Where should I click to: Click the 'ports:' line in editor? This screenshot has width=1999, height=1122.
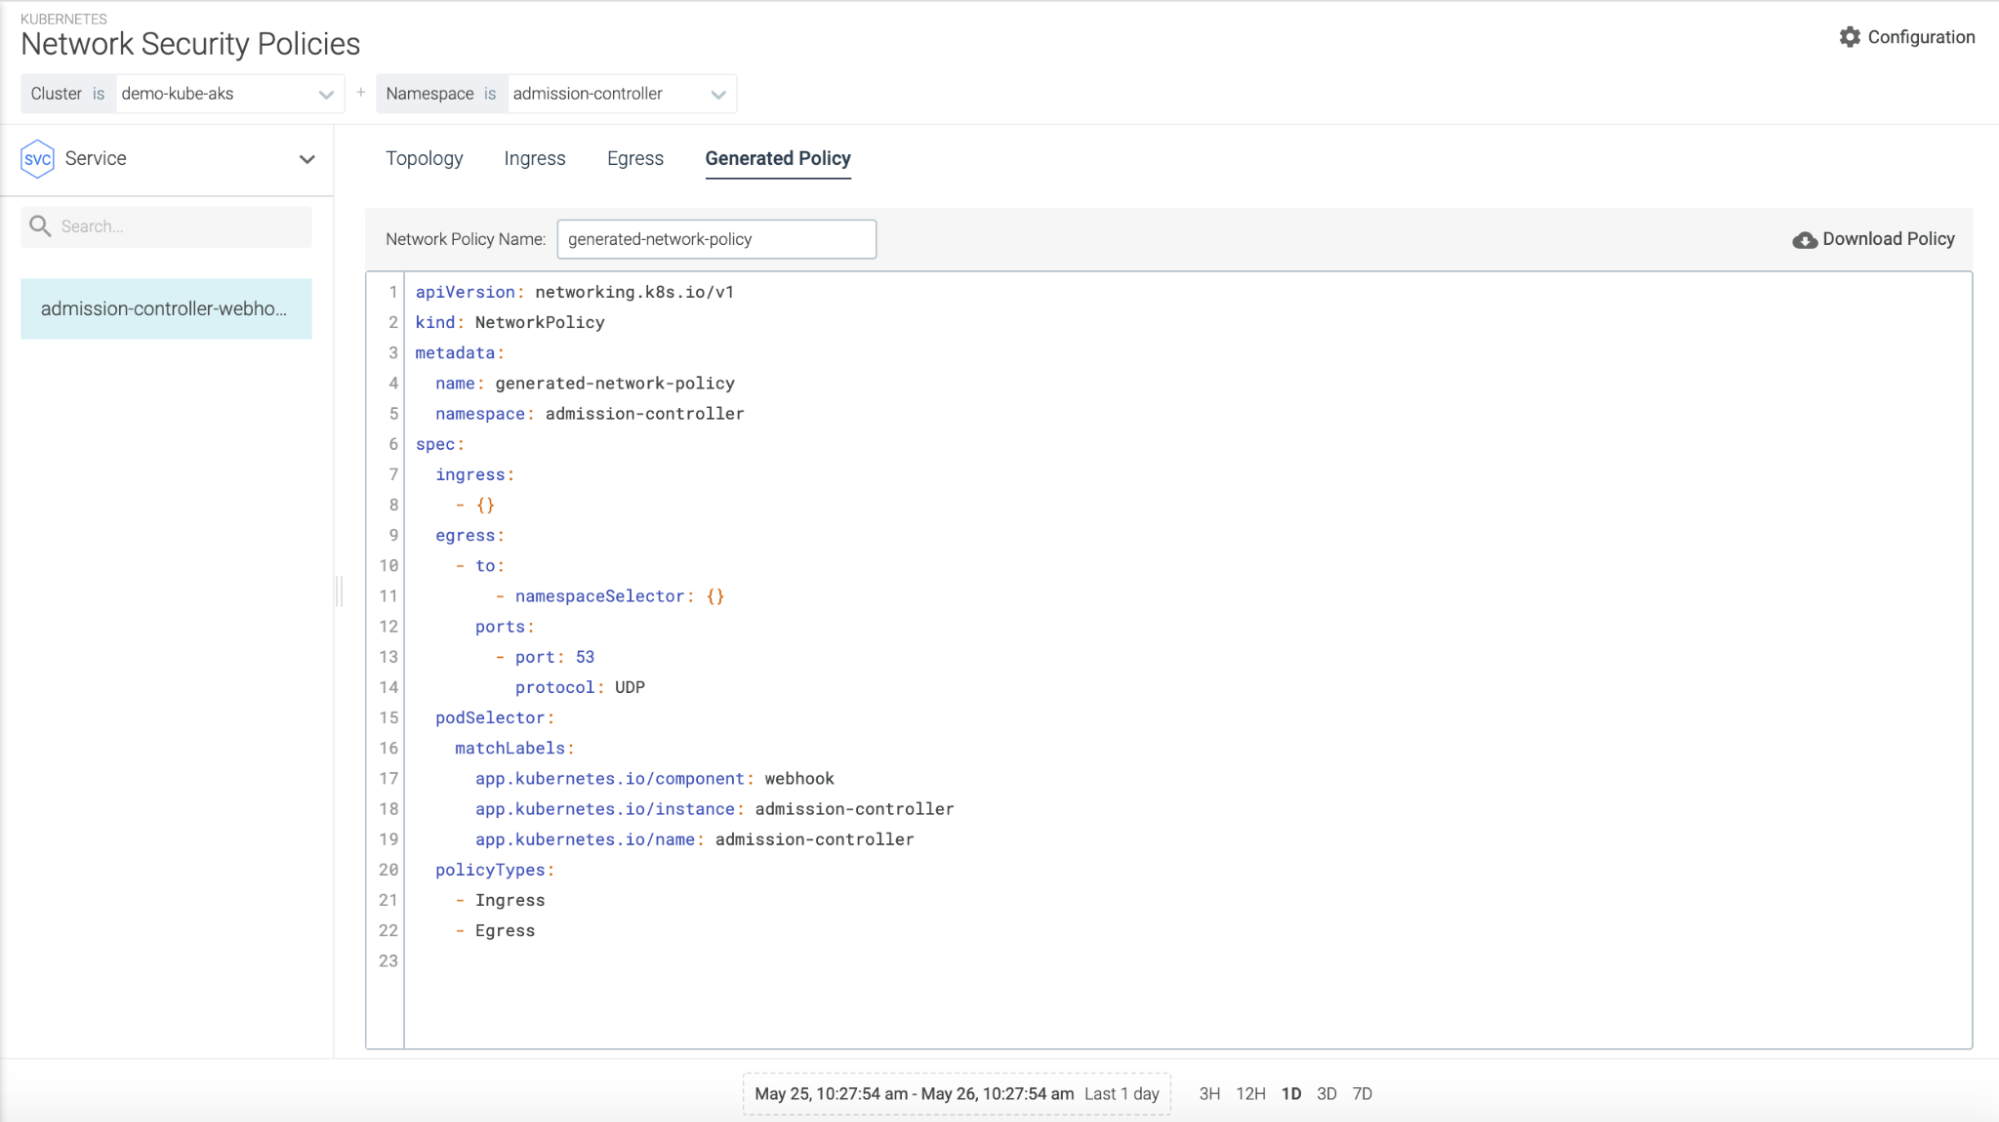click(505, 626)
